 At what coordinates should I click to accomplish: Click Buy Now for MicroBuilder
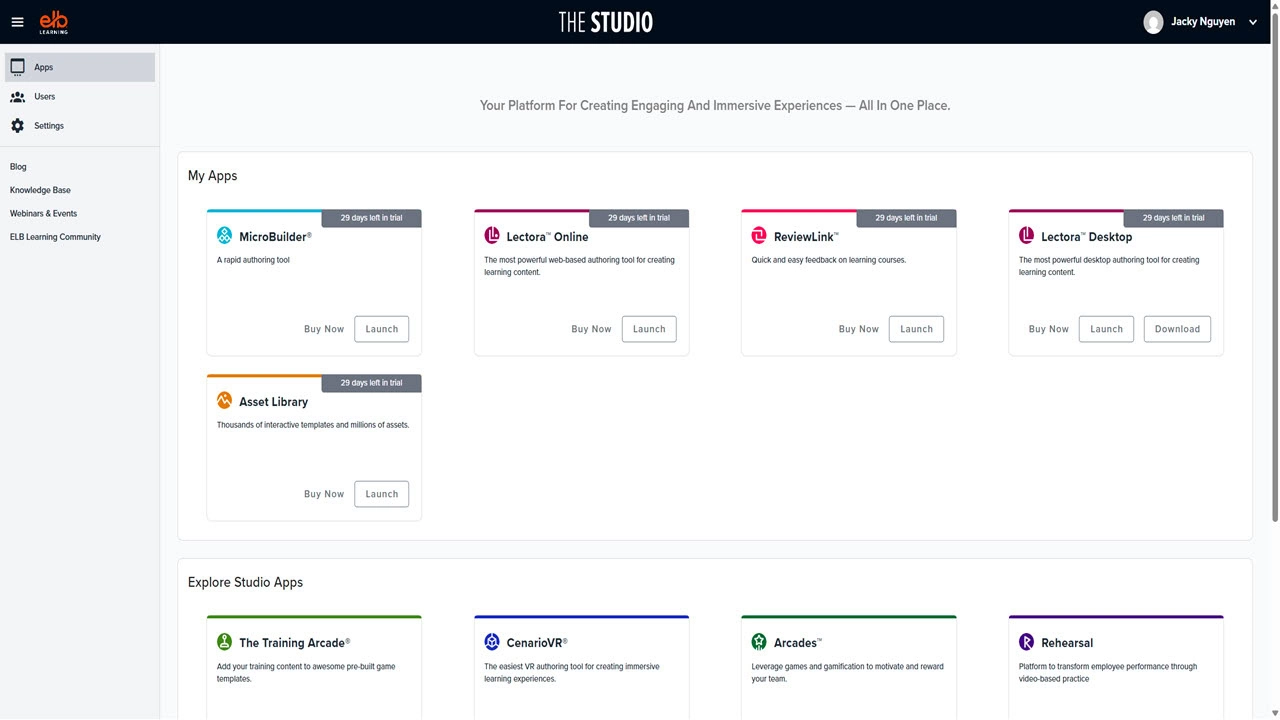(324, 329)
